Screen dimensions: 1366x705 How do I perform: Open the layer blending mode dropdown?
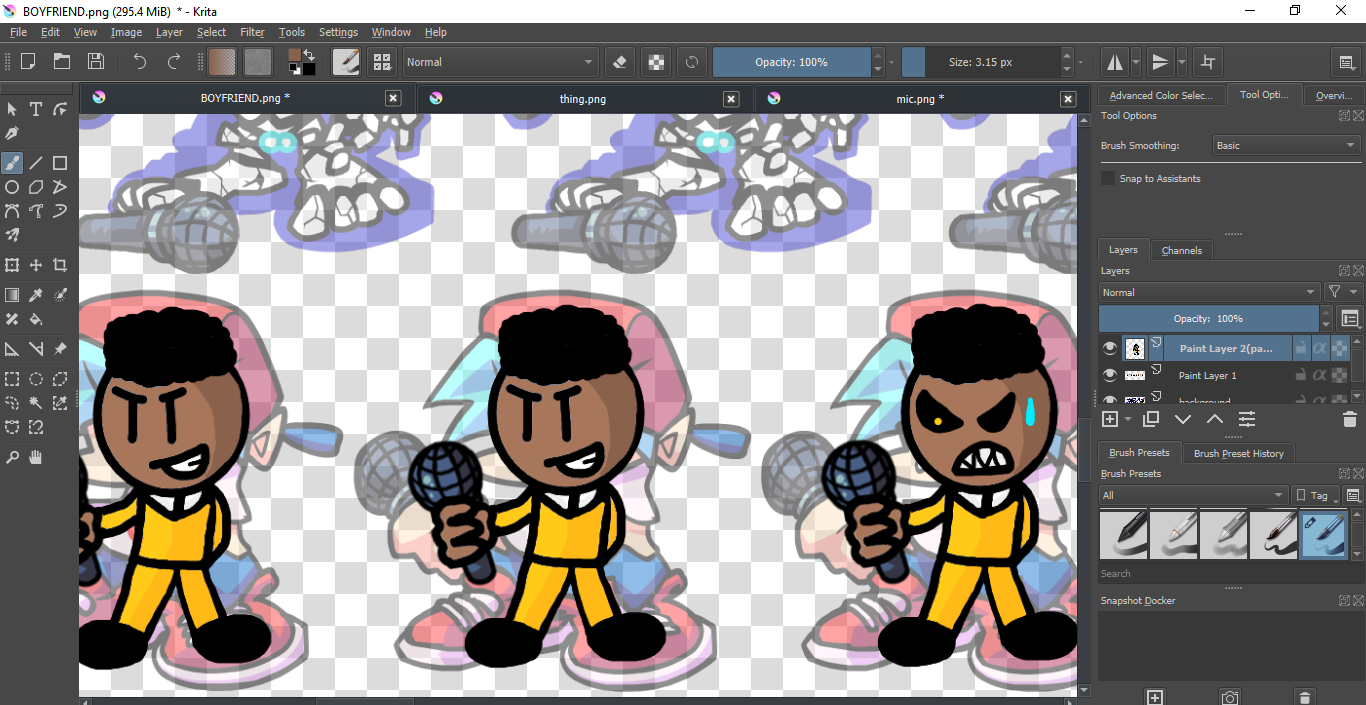[x=1209, y=292]
